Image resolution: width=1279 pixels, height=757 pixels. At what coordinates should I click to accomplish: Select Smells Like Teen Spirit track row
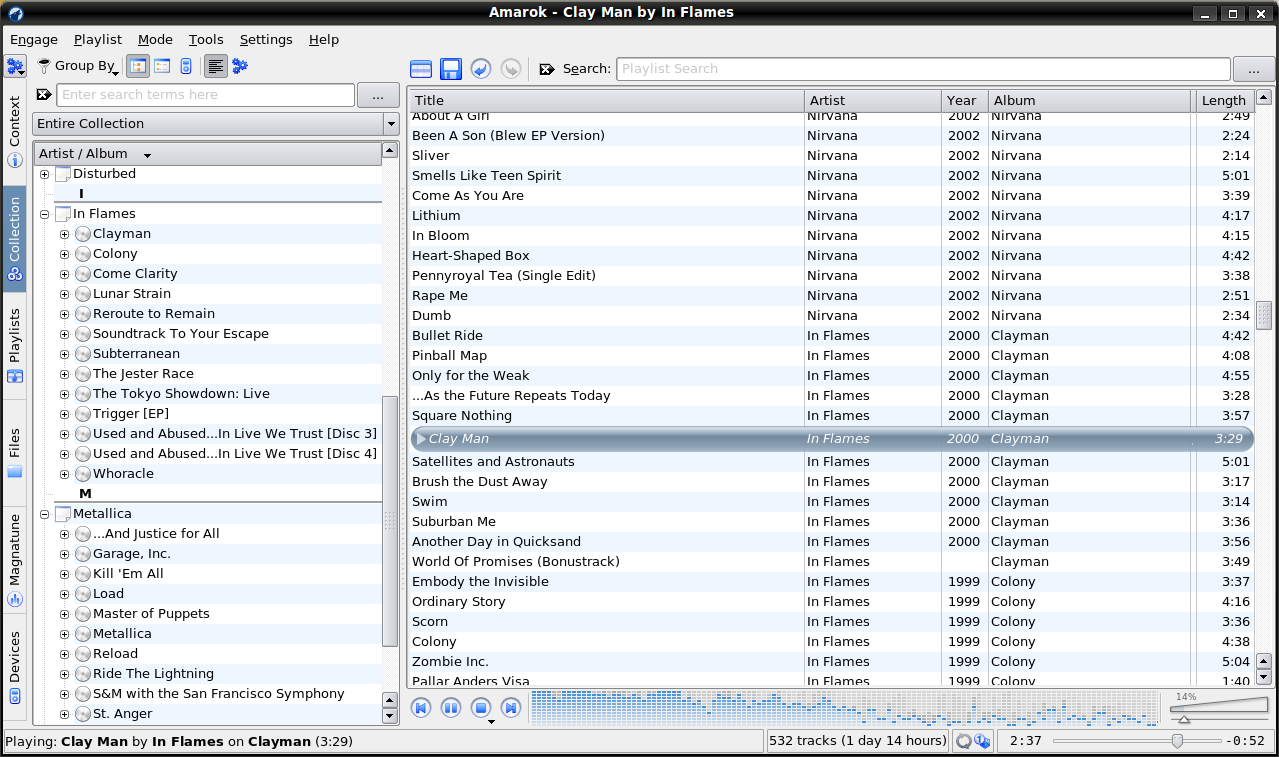[831, 176]
